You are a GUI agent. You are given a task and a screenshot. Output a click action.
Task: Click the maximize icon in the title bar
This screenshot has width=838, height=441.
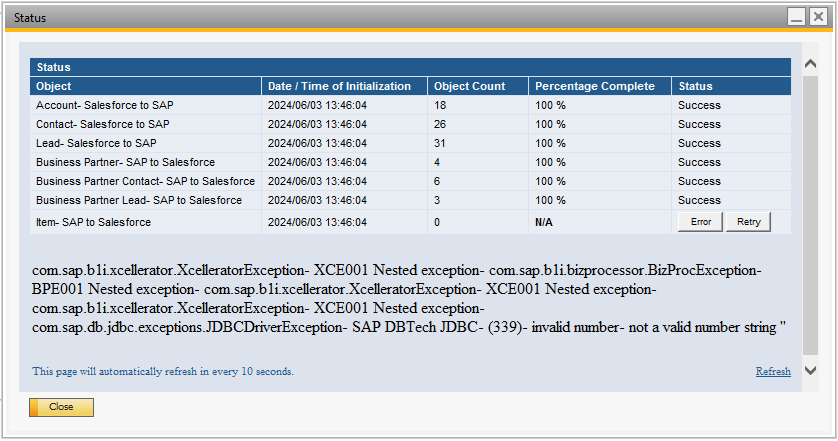click(x=819, y=17)
